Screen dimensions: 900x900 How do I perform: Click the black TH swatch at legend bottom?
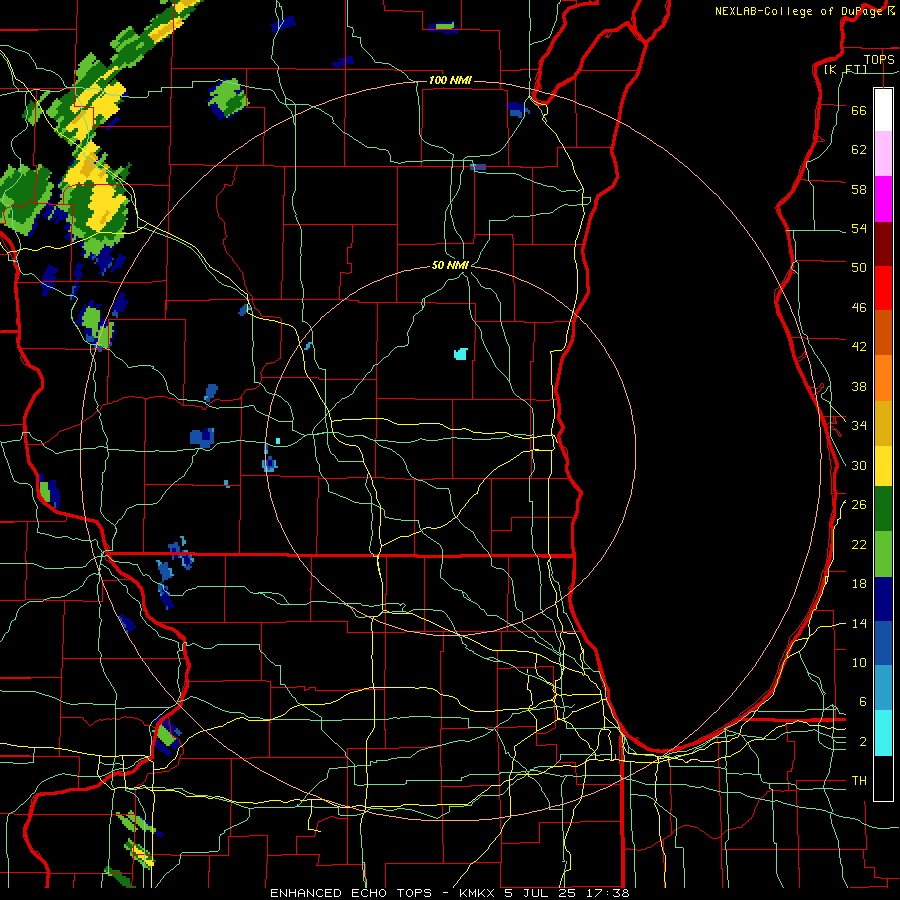tap(883, 778)
